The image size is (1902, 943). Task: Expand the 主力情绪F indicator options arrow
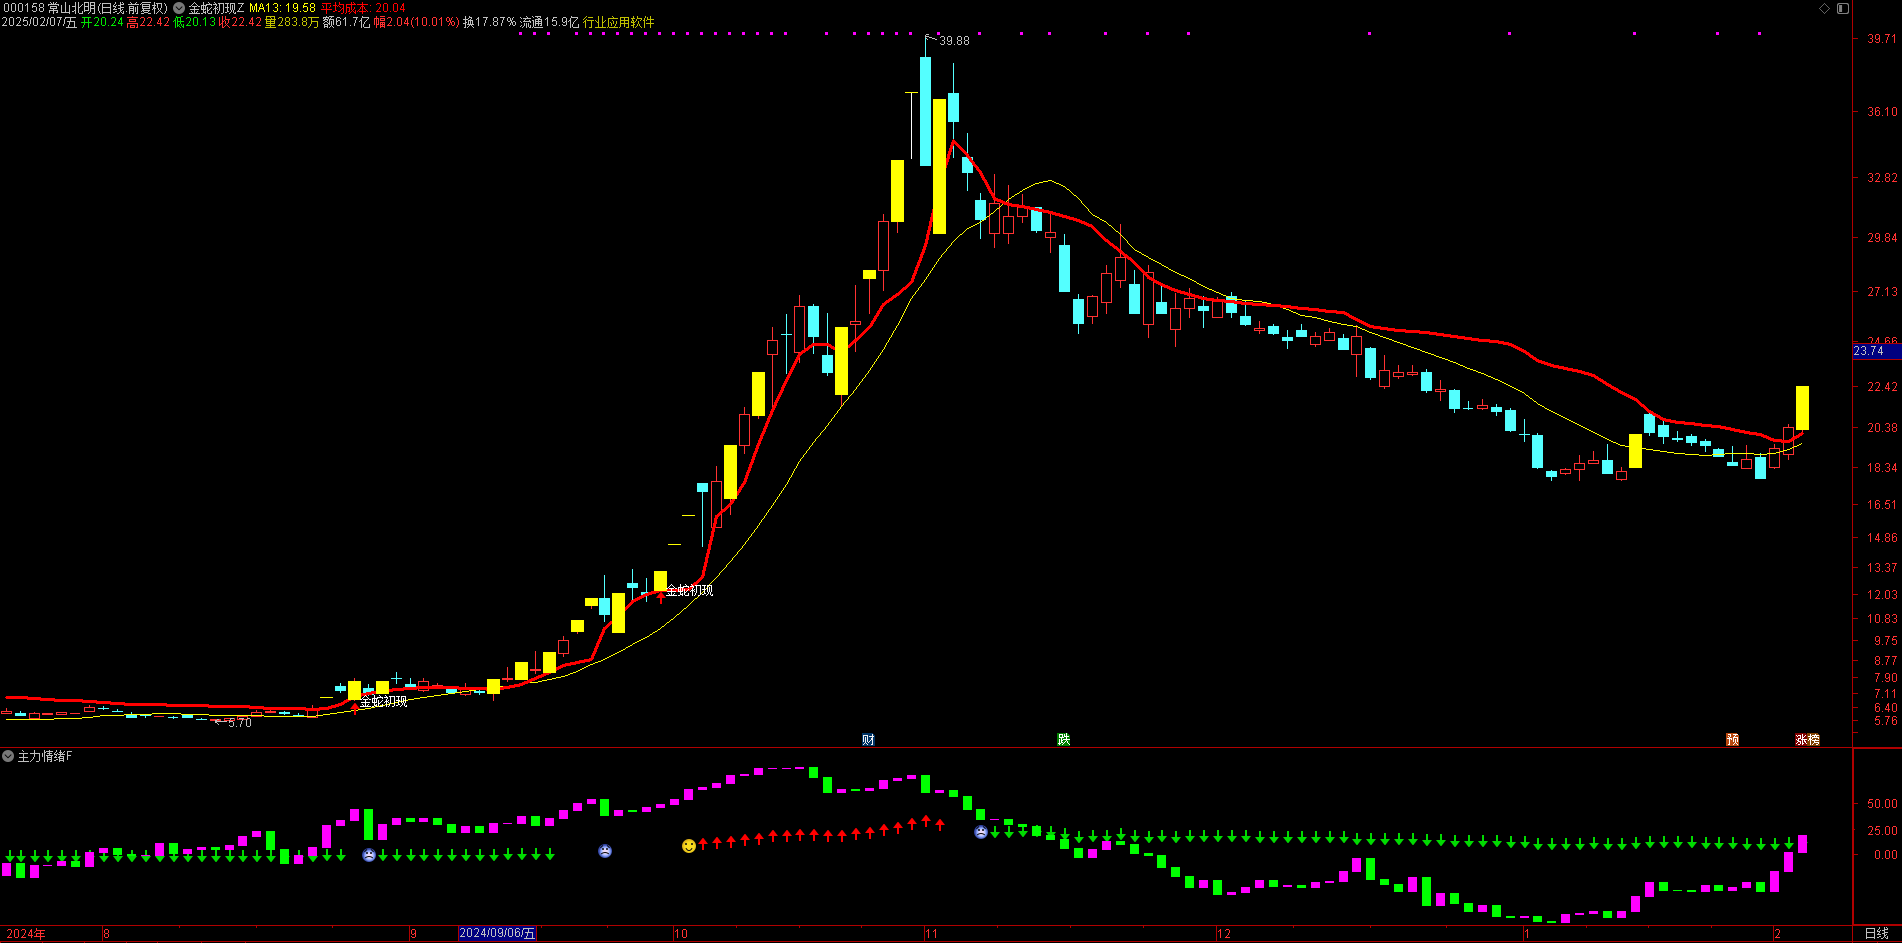(8, 756)
